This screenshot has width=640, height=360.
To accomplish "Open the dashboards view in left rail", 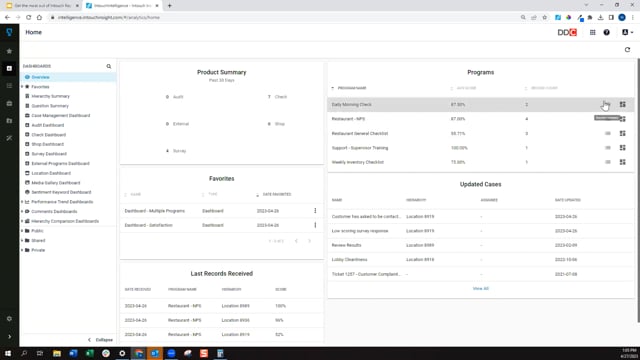I will pos(9,68).
